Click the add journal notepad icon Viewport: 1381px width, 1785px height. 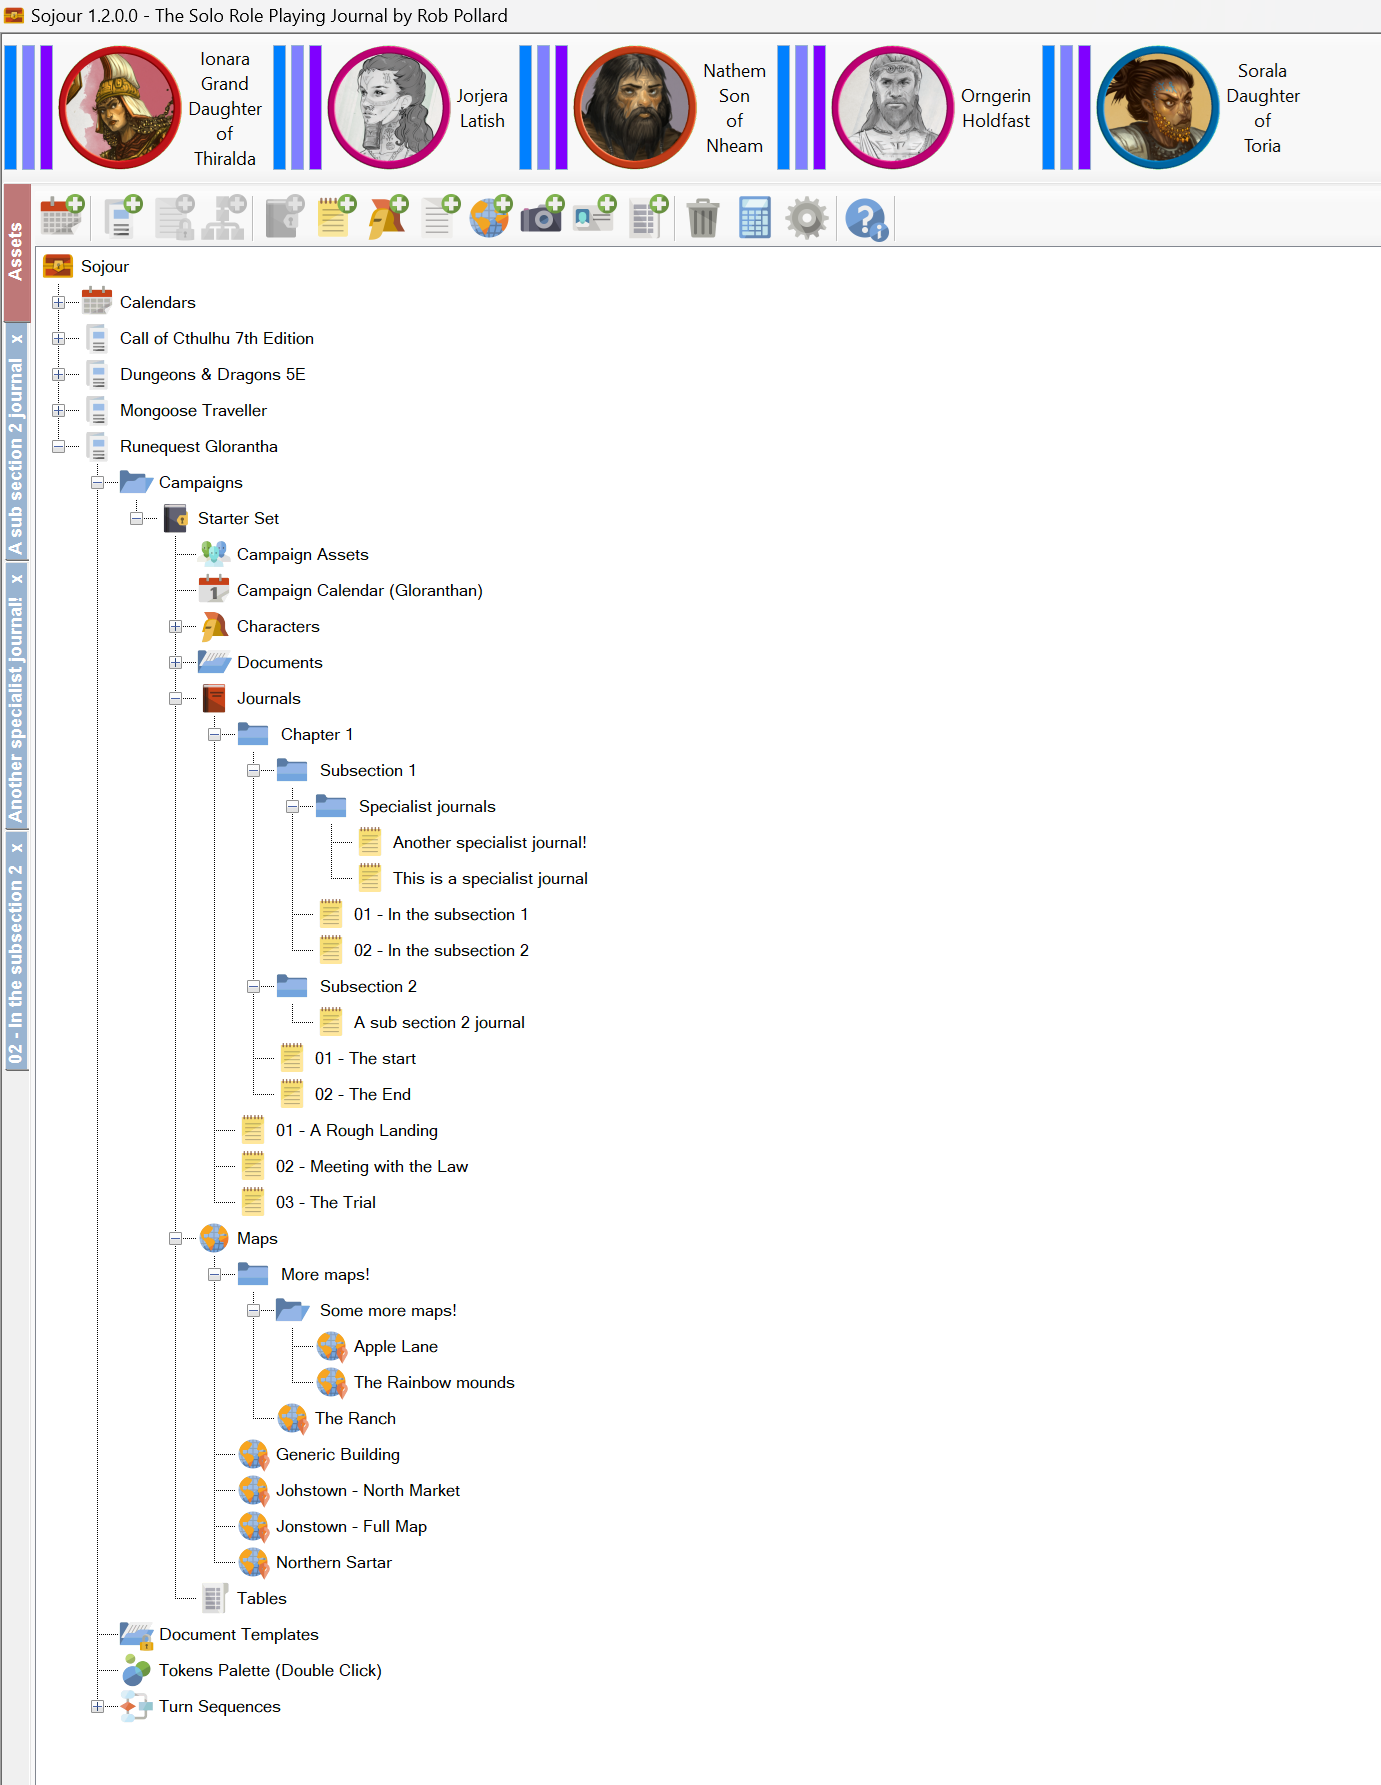point(335,217)
